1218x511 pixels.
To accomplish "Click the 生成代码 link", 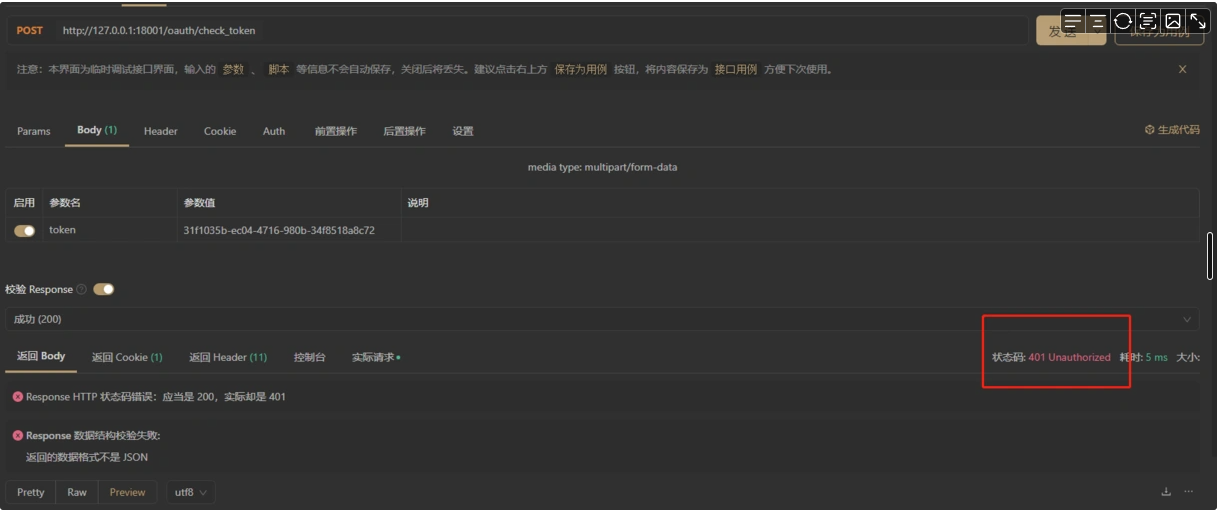I will click(x=1179, y=130).
